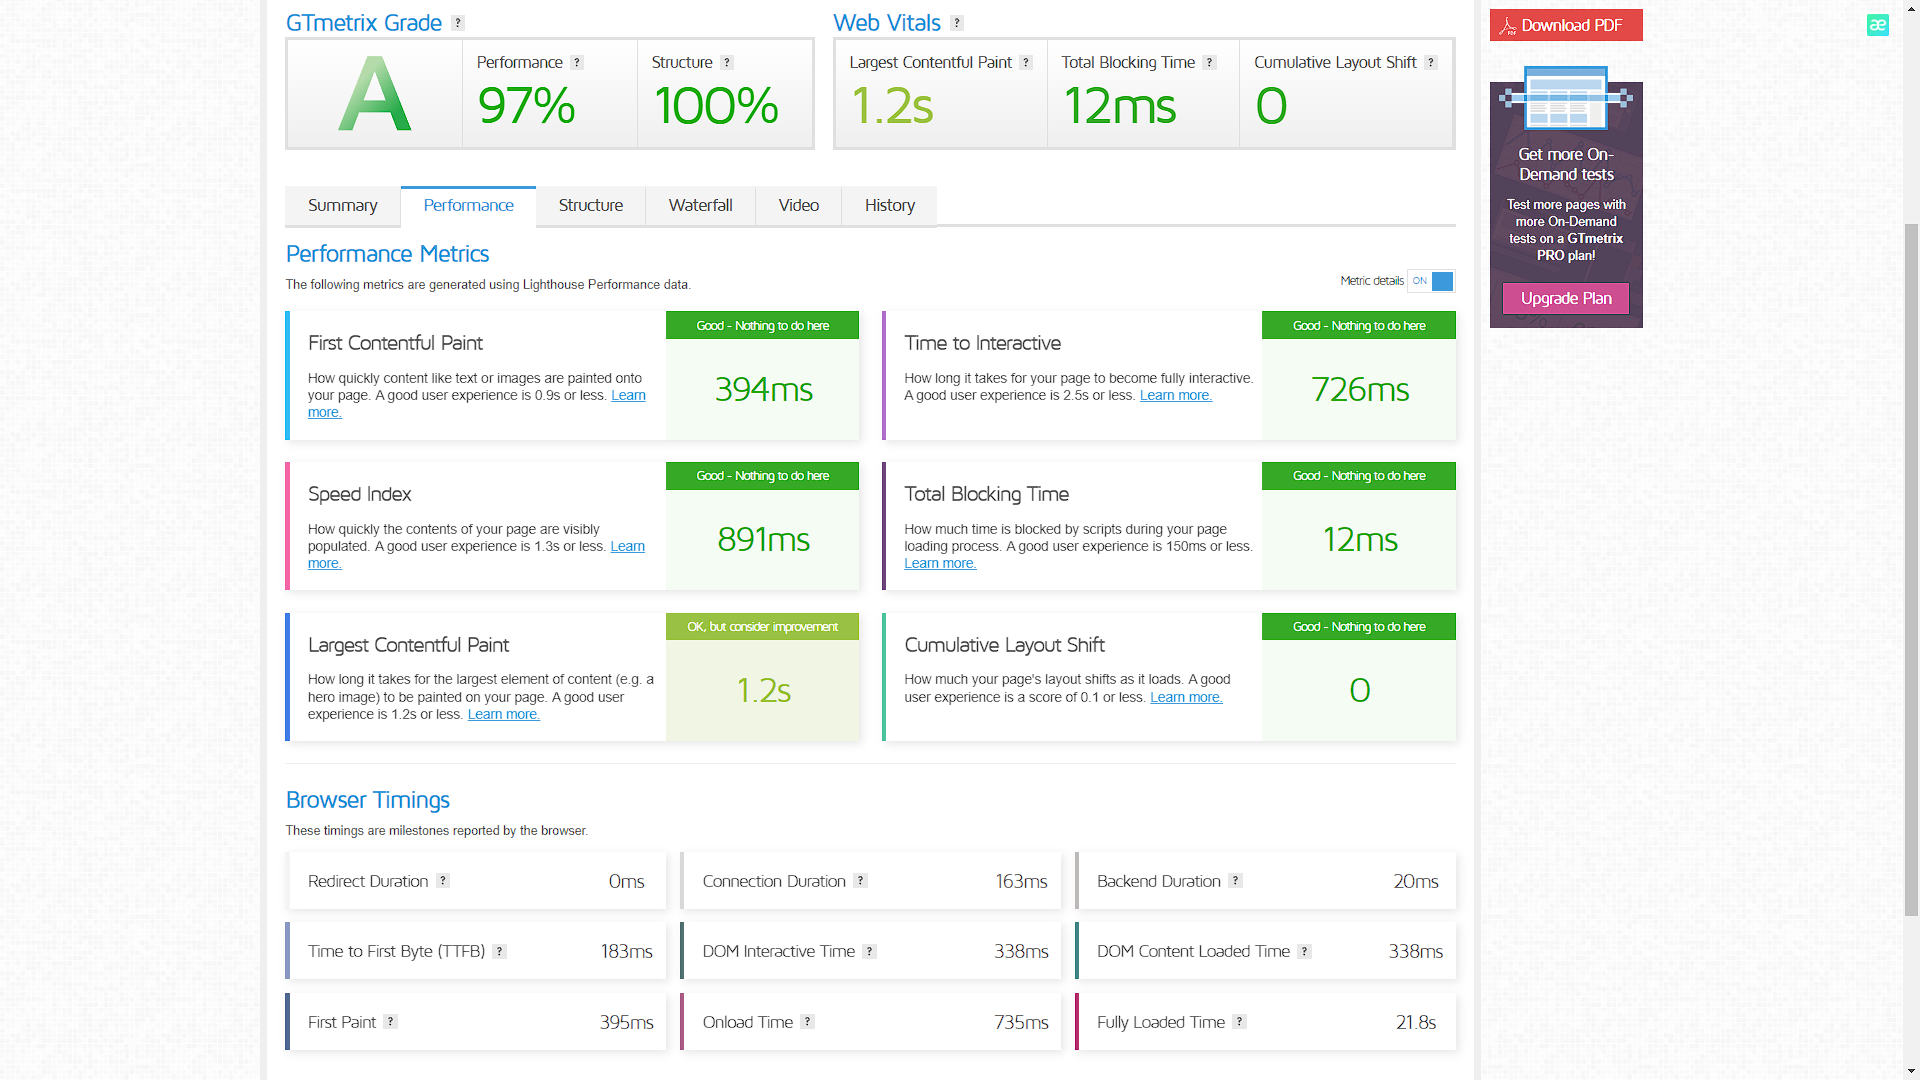1920x1080 pixels.
Task: Click the Upgrade Plan button
Action: tap(1566, 298)
